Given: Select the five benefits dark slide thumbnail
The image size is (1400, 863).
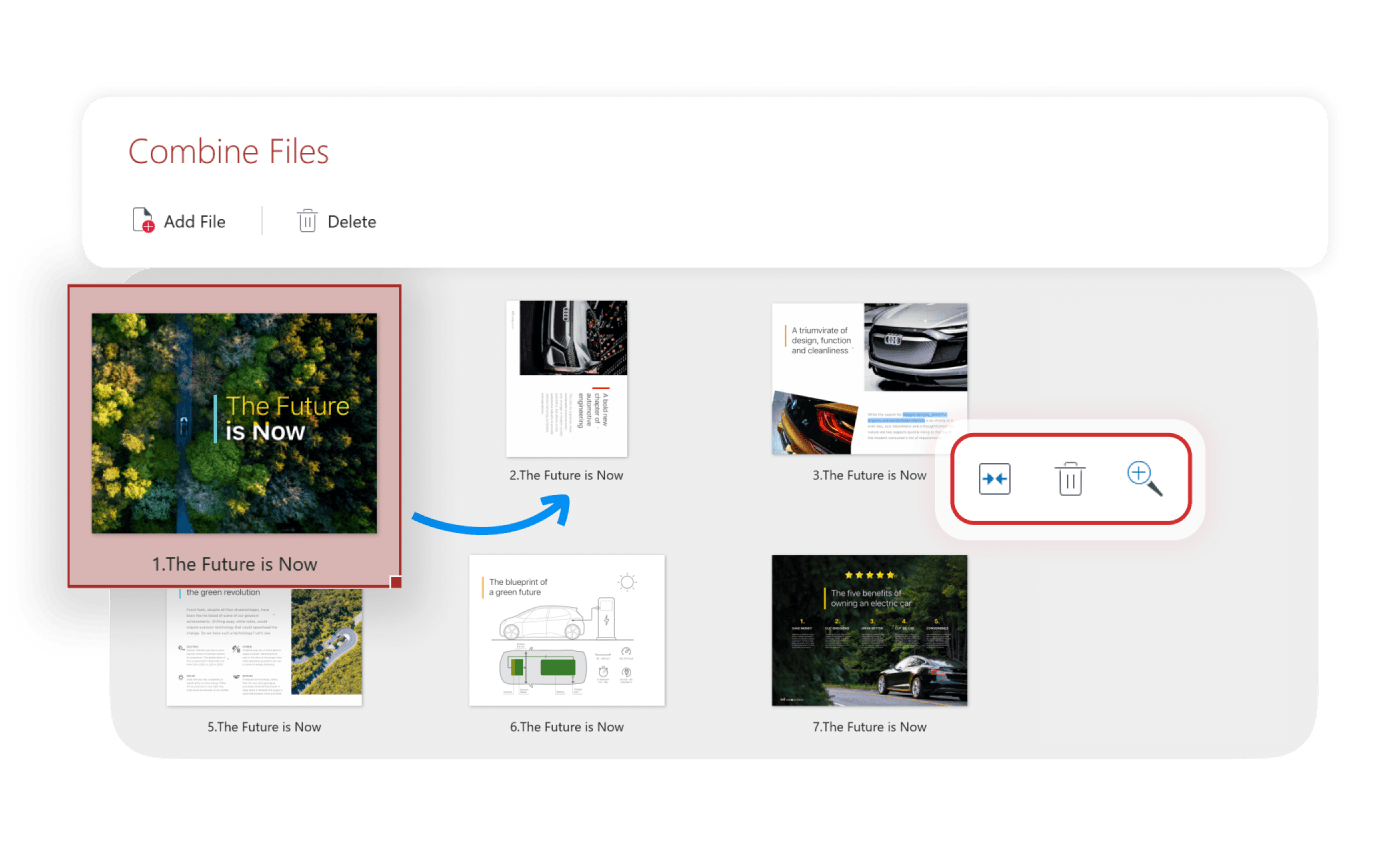Looking at the screenshot, I should [869, 630].
